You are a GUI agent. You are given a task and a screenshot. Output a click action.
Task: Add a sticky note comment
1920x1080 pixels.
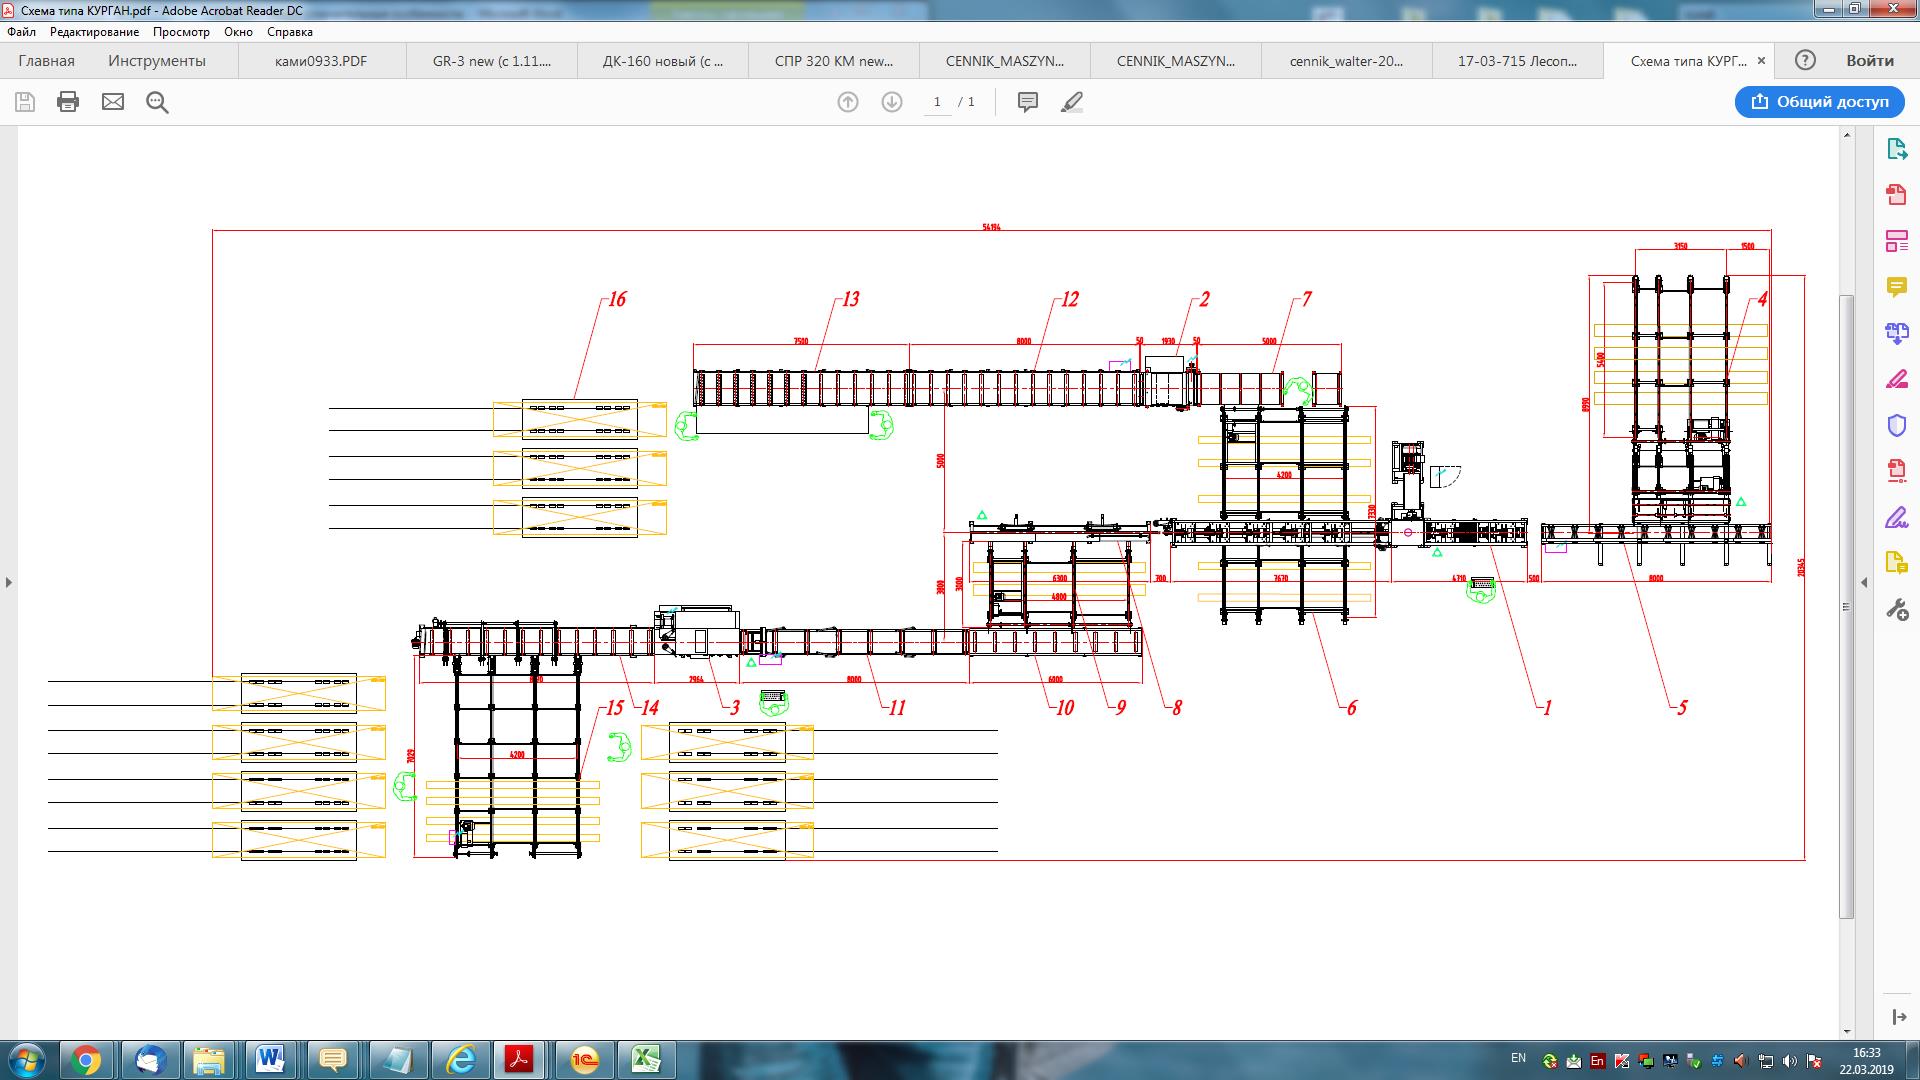click(1027, 102)
